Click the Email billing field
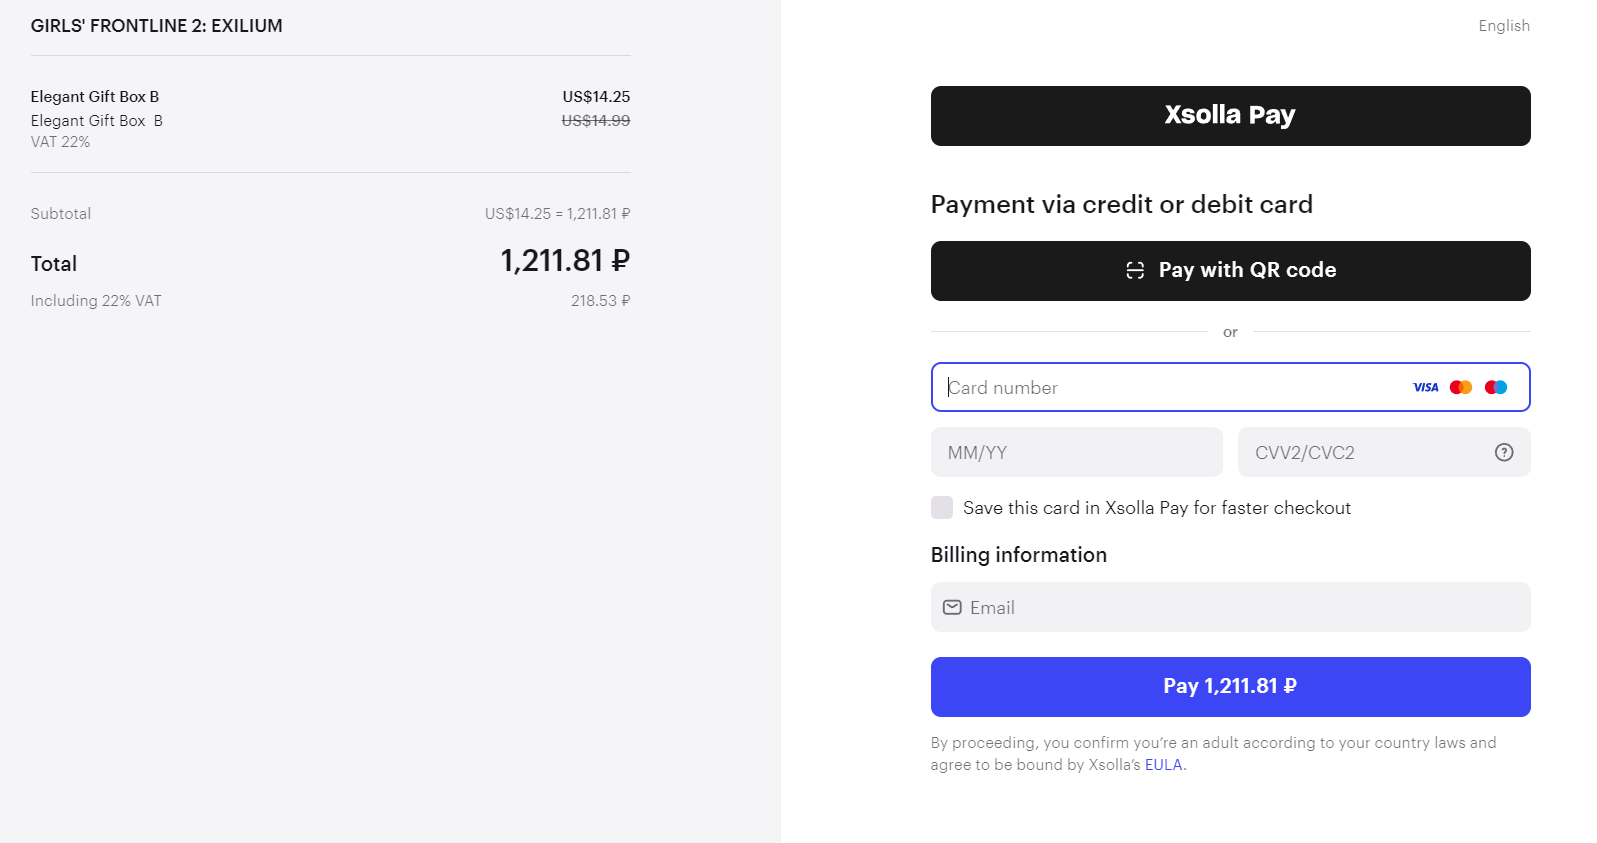Image resolution: width=1597 pixels, height=843 pixels. (x=1240, y=608)
